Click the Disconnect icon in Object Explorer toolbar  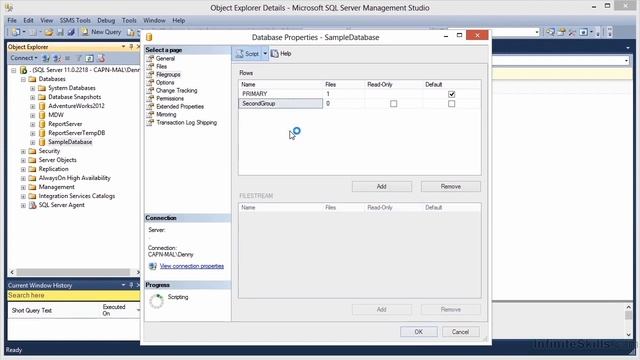pyautogui.click(x=57, y=58)
